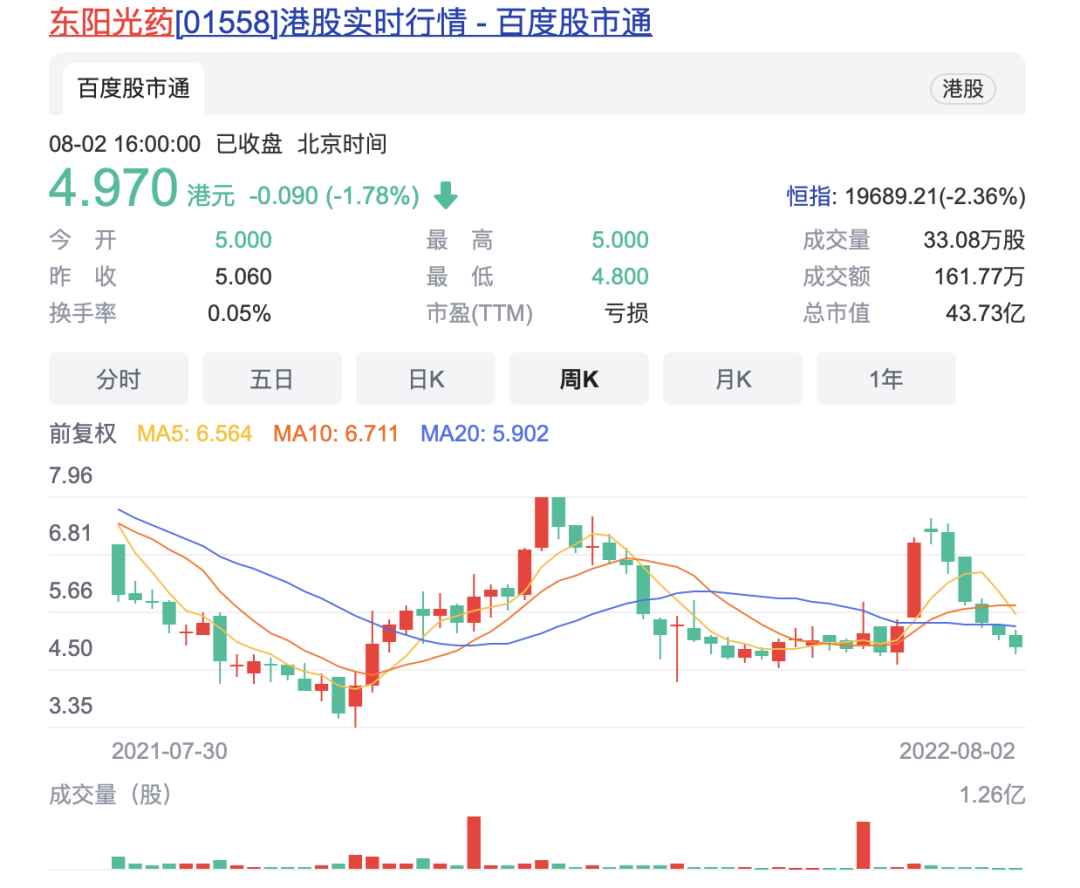Open the 恒指 index link
Viewport: 1080px width, 888px height.
(x=809, y=196)
